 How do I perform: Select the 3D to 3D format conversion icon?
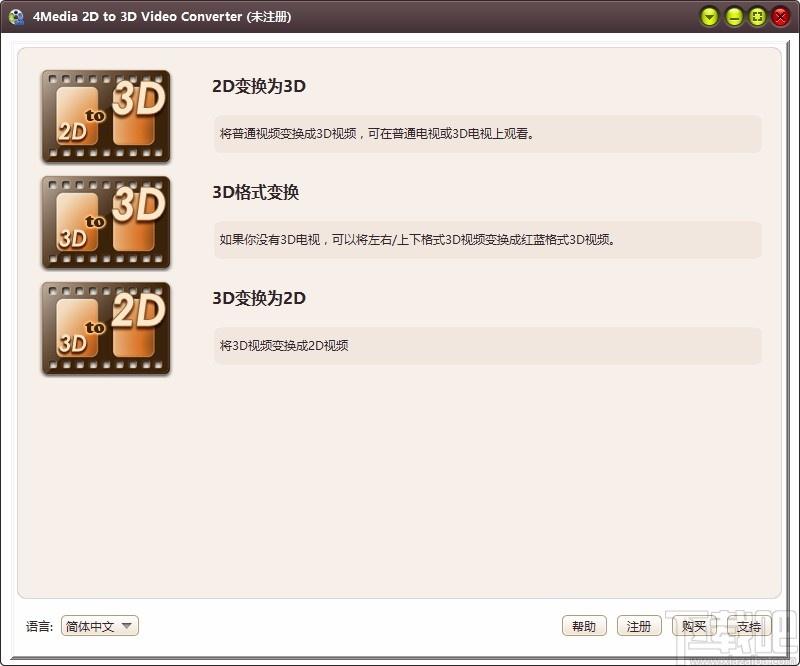pos(106,223)
